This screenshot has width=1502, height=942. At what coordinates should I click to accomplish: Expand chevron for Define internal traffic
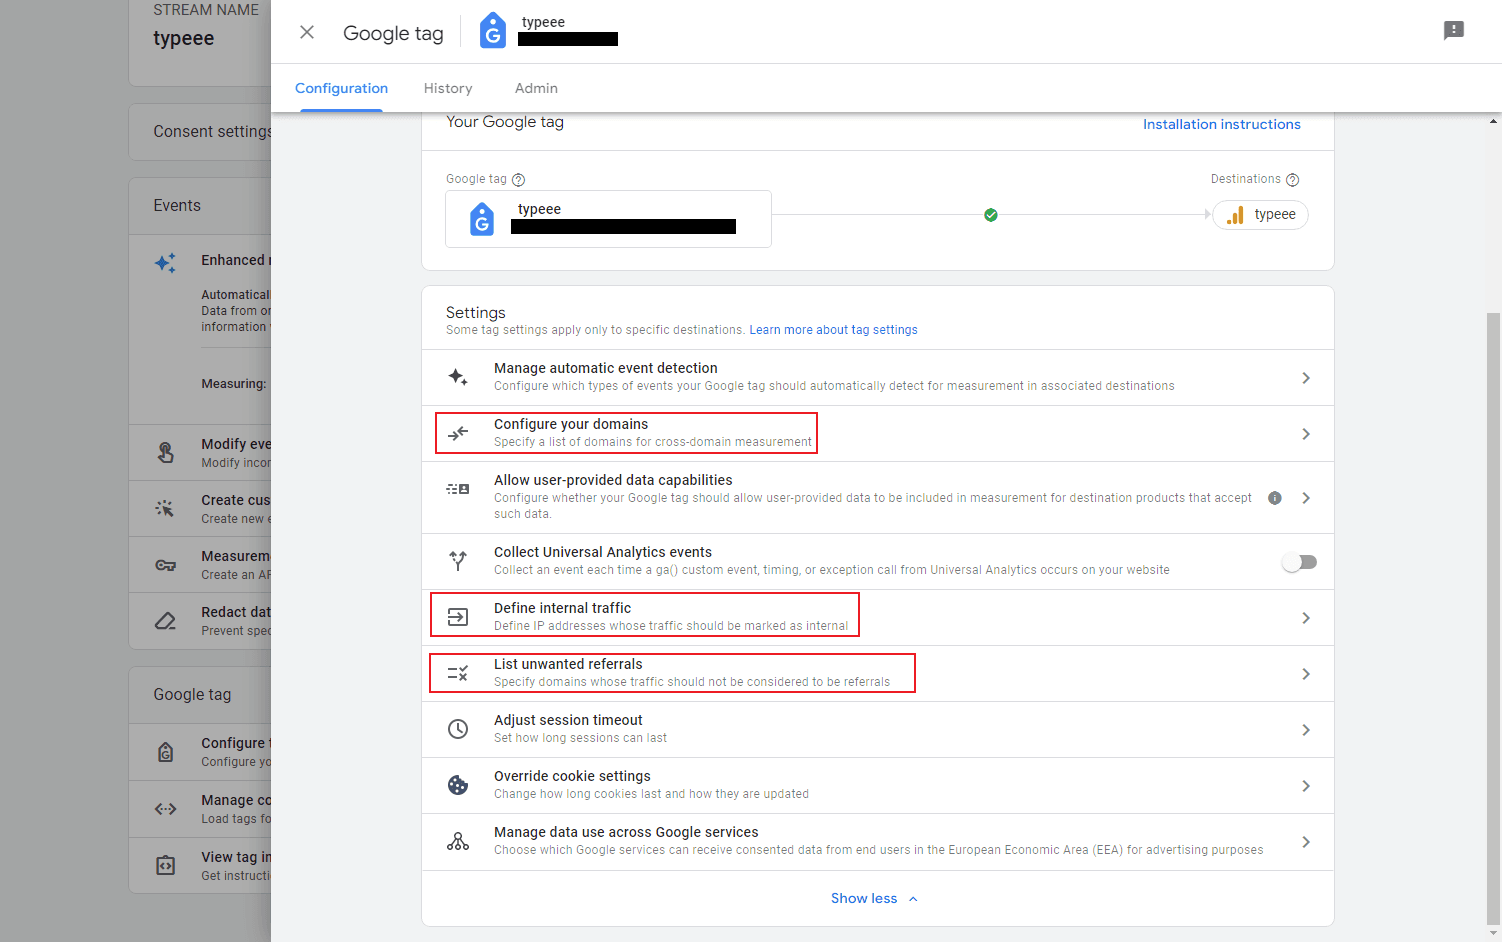point(1306,618)
